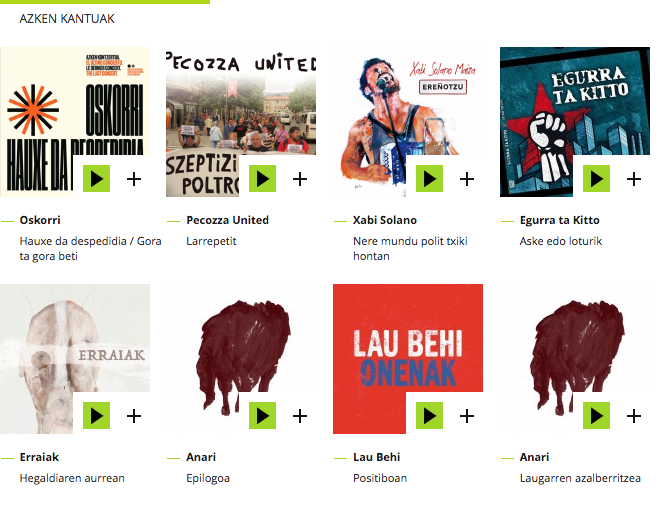Screen dimensions: 660x527
Task: Play Anari's Laugarren azalberritzea
Action: (596, 415)
